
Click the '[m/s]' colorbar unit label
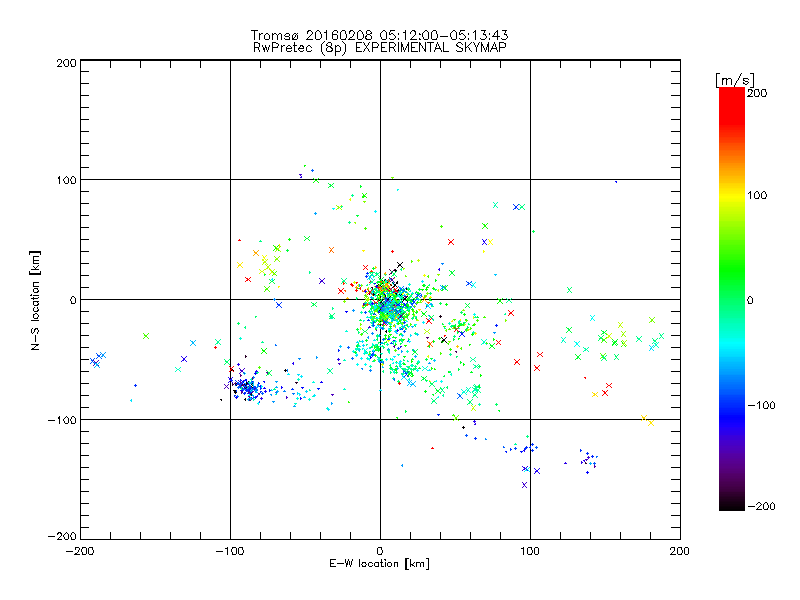[x=735, y=80]
